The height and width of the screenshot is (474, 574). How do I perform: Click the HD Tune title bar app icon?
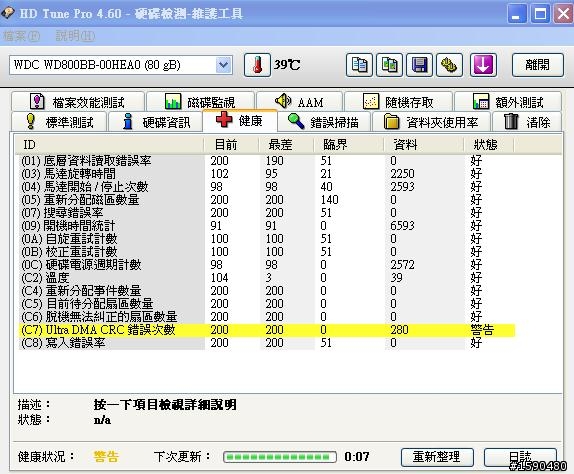(x=8, y=13)
